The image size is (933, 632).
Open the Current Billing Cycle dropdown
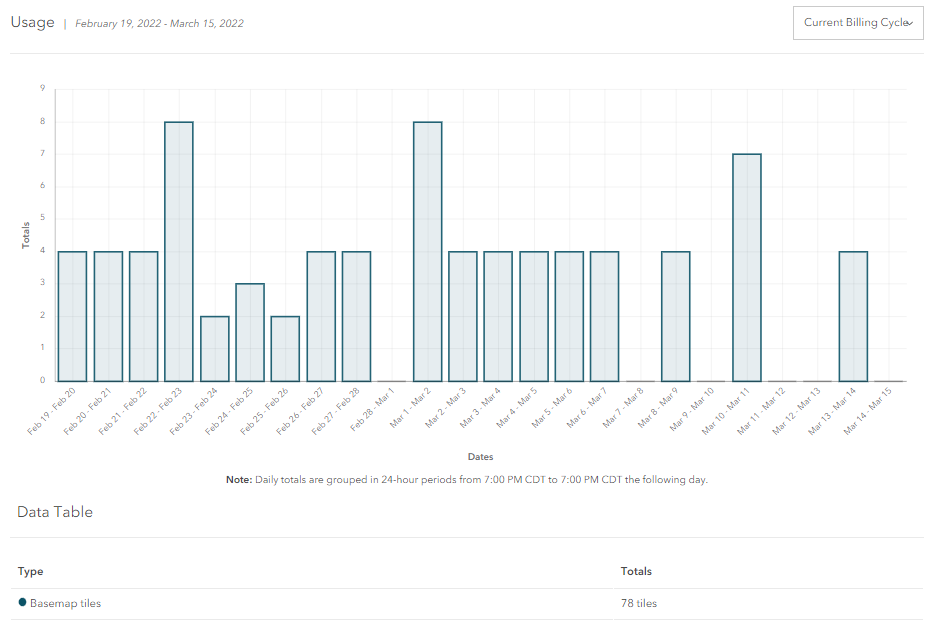point(858,23)
